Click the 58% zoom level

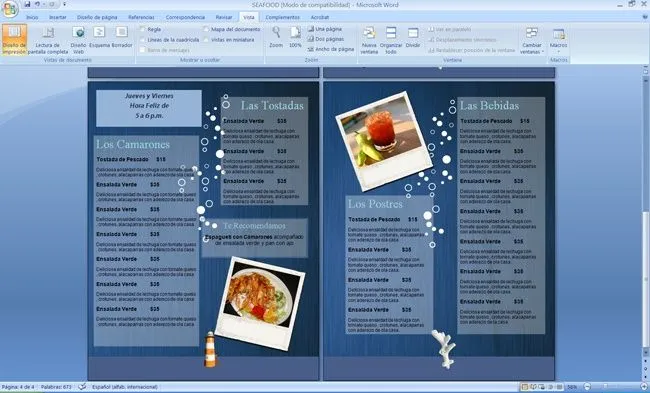click(x=572, y=387)
